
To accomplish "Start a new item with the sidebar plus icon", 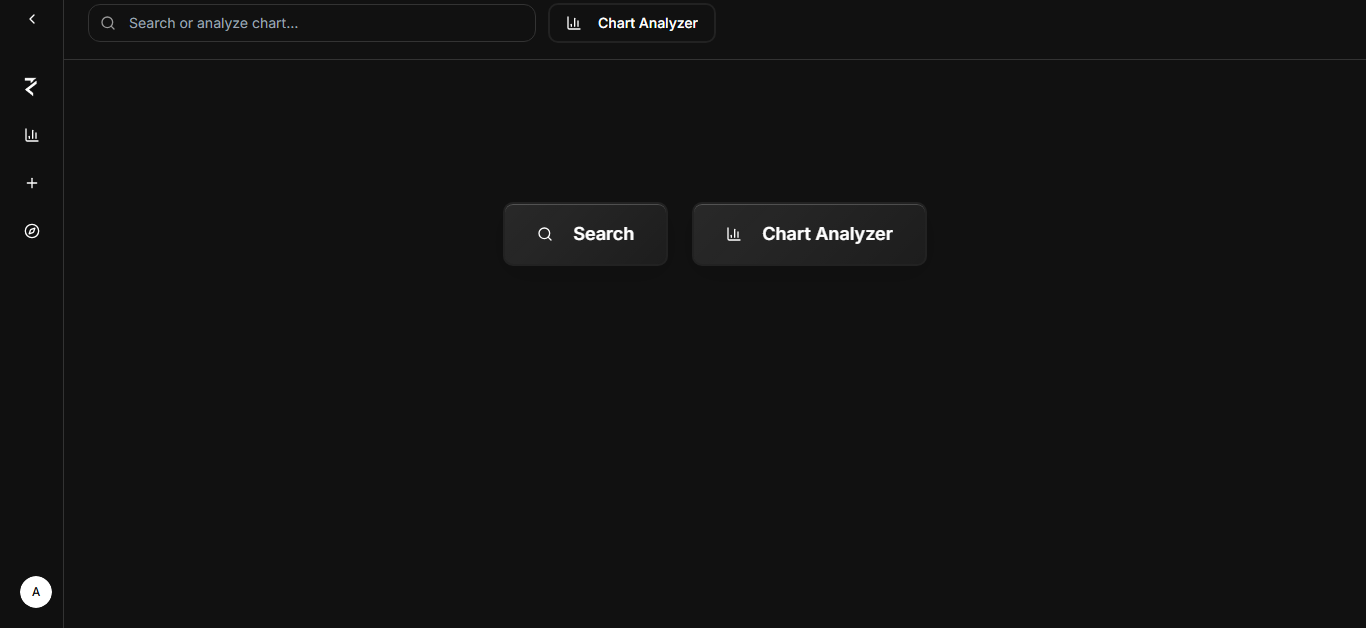I will click(31, 183).
